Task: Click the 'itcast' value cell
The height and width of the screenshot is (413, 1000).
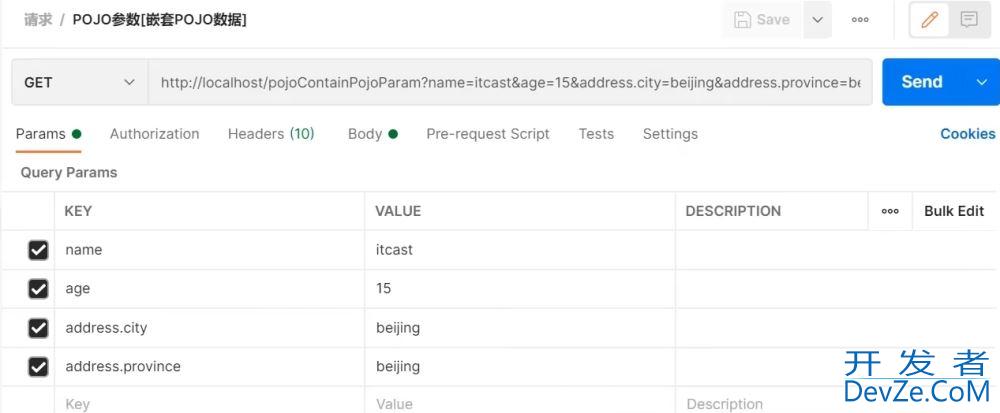Action: click(x=520, y=250)
